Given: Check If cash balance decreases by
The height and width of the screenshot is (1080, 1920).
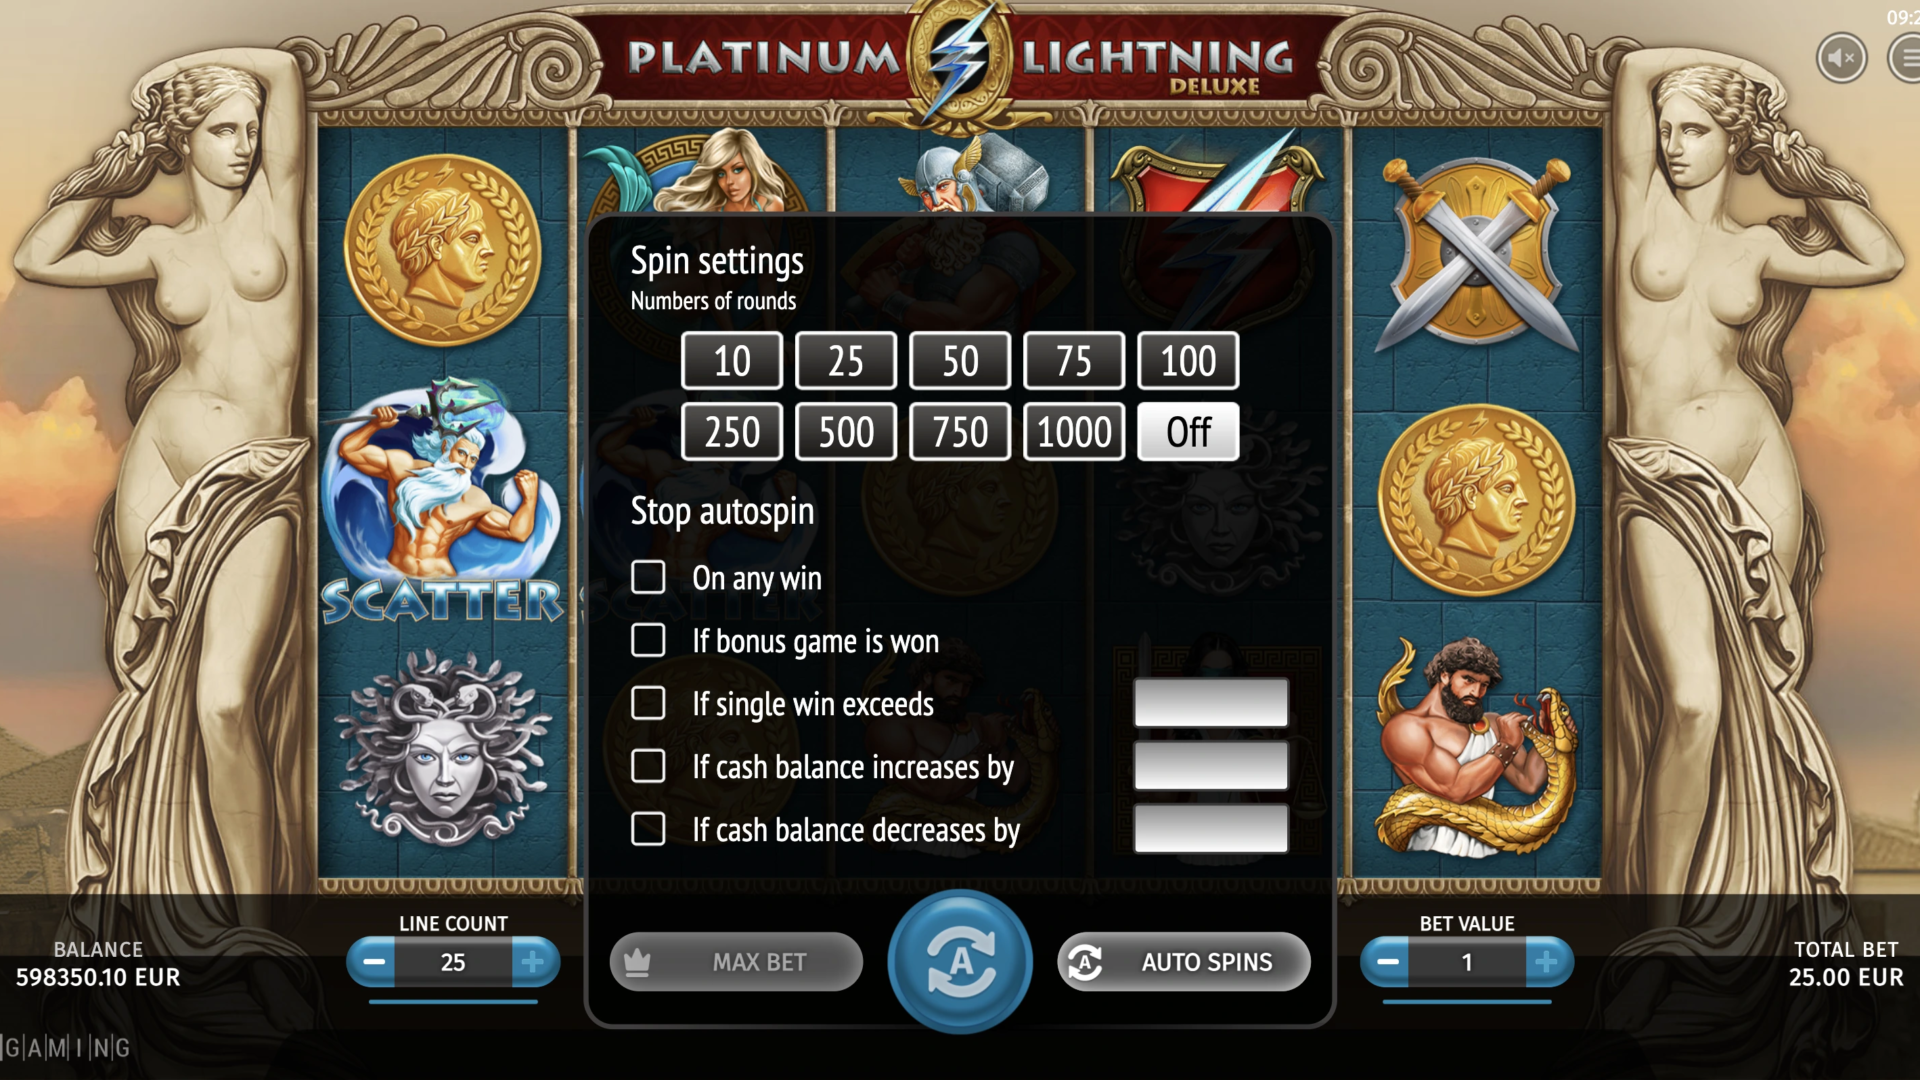Looking at the screenshot, I should pos(648,829).
